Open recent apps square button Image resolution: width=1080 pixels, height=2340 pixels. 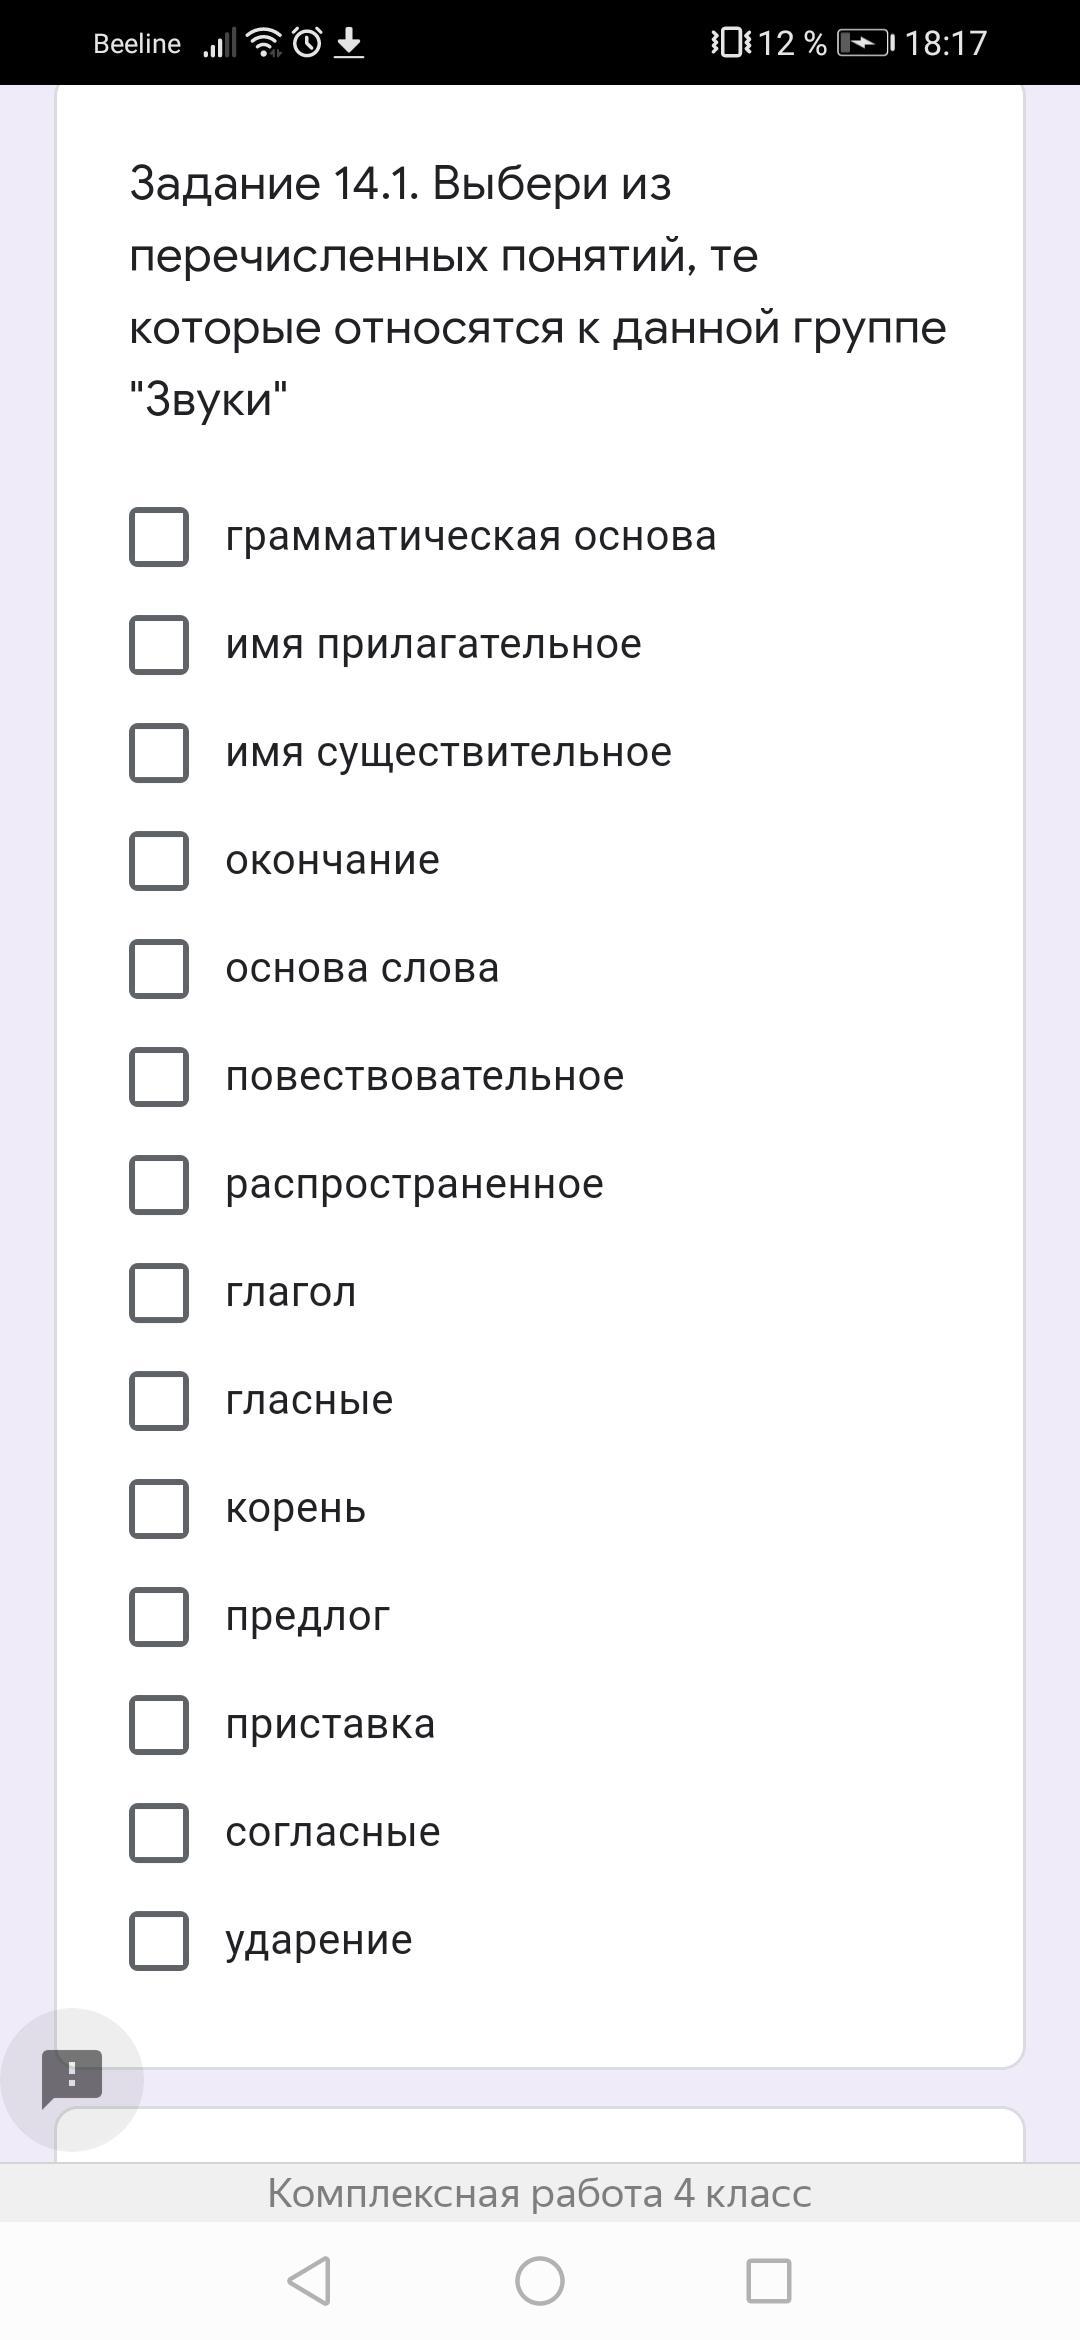pyautogui.click(x=769, y=2282)
